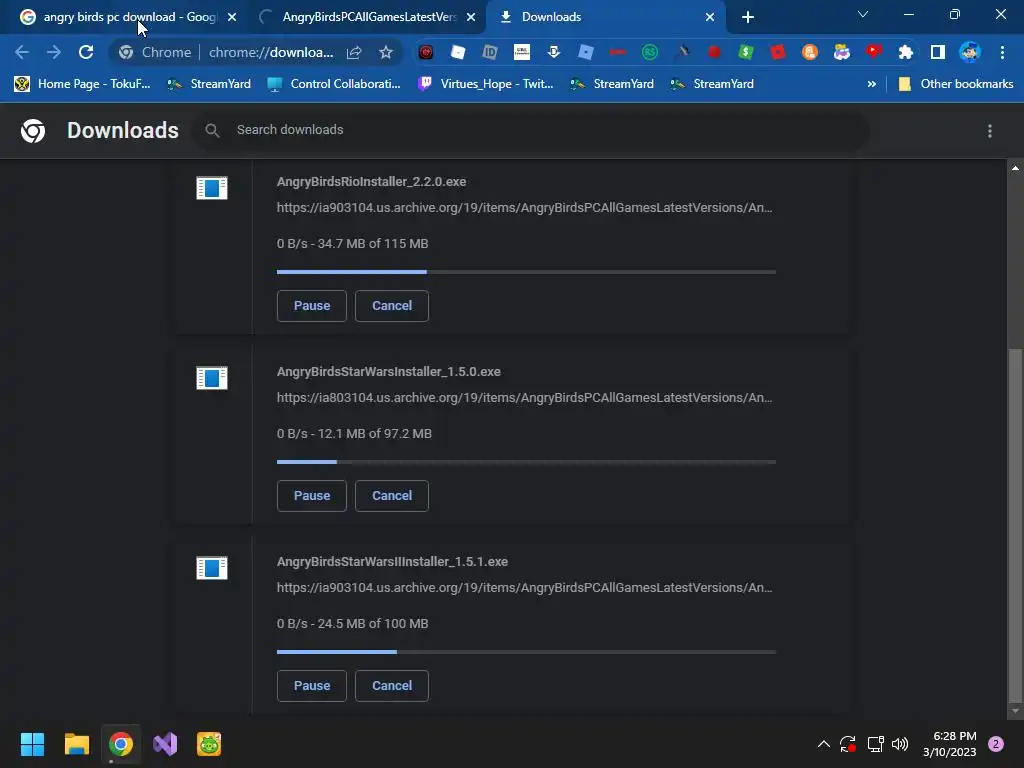Open downloads page three-dot more actions

click(x=990, y=131)
